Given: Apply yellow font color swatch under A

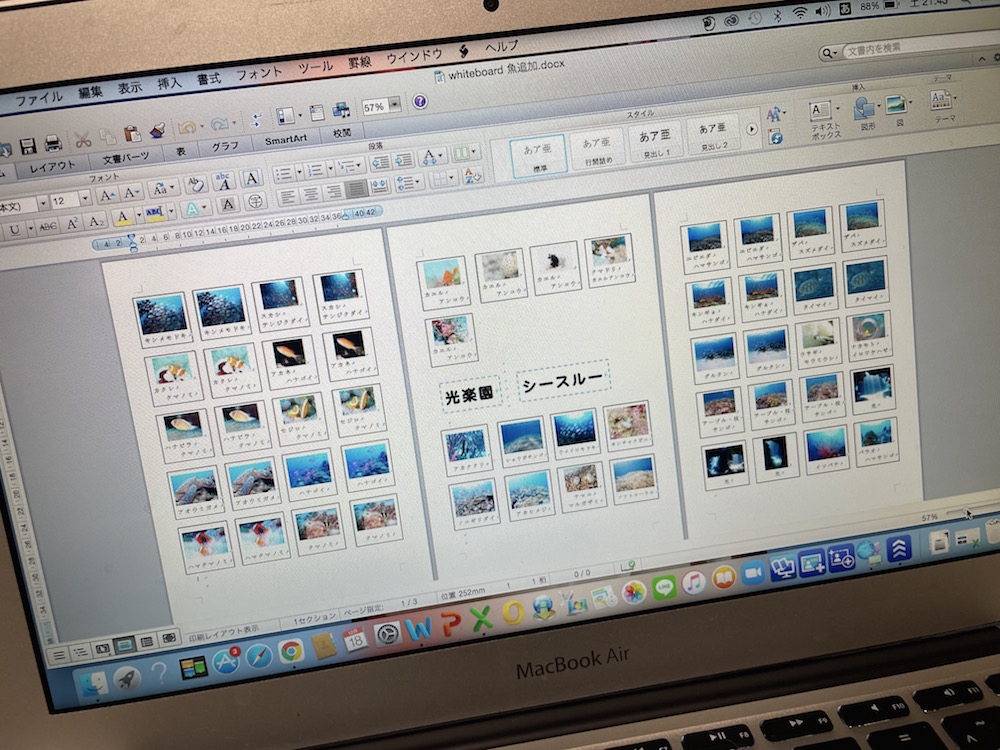Looking at the screenshot, I should (x=122, y=218).
